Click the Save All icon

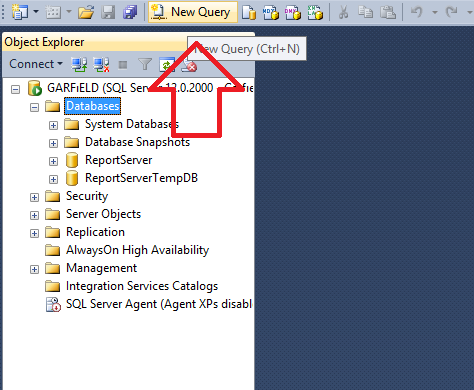tap(130, 12)
